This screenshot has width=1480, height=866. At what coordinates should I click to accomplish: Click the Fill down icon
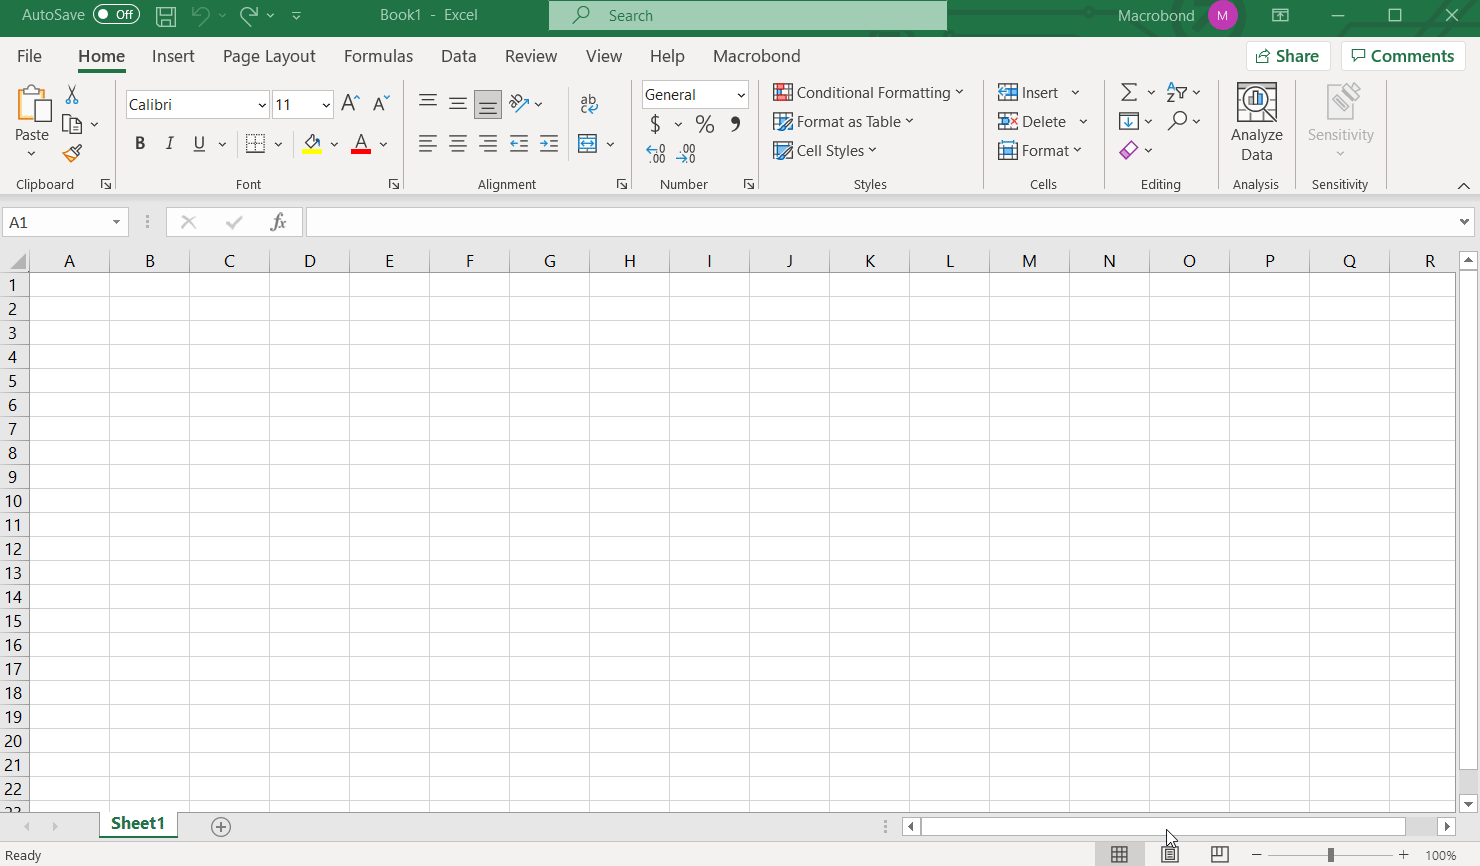pyautogui.click(x=1129, y=121)
